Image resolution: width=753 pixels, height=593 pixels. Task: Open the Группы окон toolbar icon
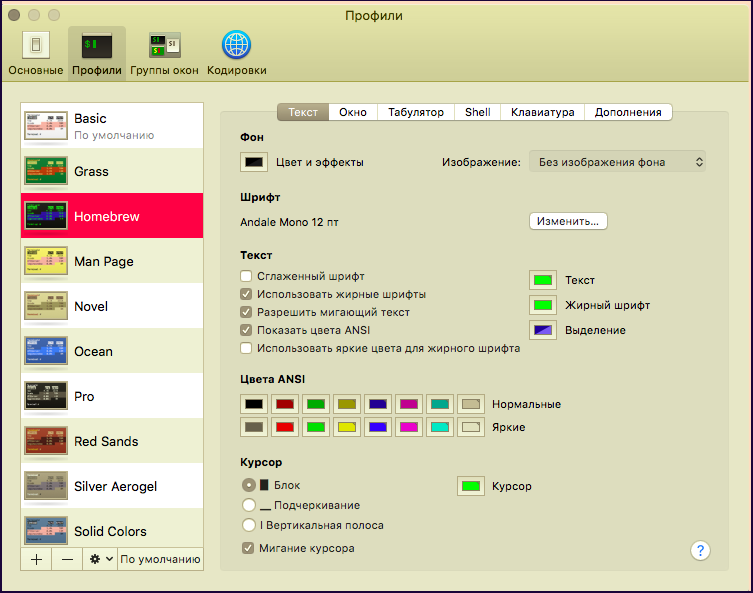tap(164, 46)
